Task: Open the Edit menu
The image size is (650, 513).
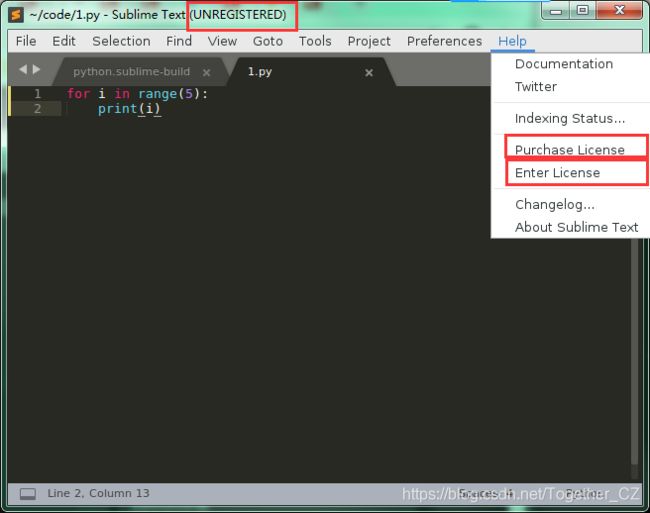Action: coord(64,41)
